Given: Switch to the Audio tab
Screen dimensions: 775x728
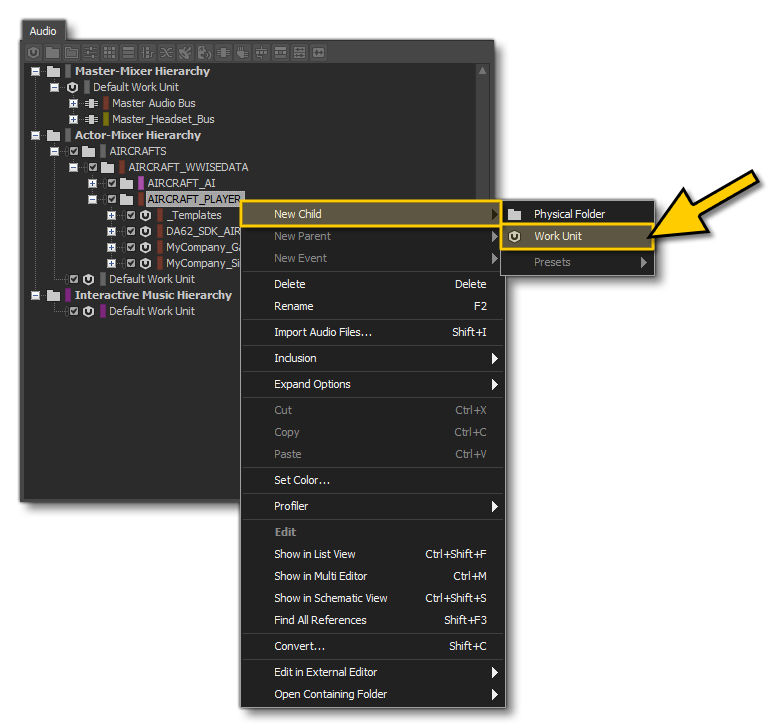Looking at the screenshot, I should point(43,31).
